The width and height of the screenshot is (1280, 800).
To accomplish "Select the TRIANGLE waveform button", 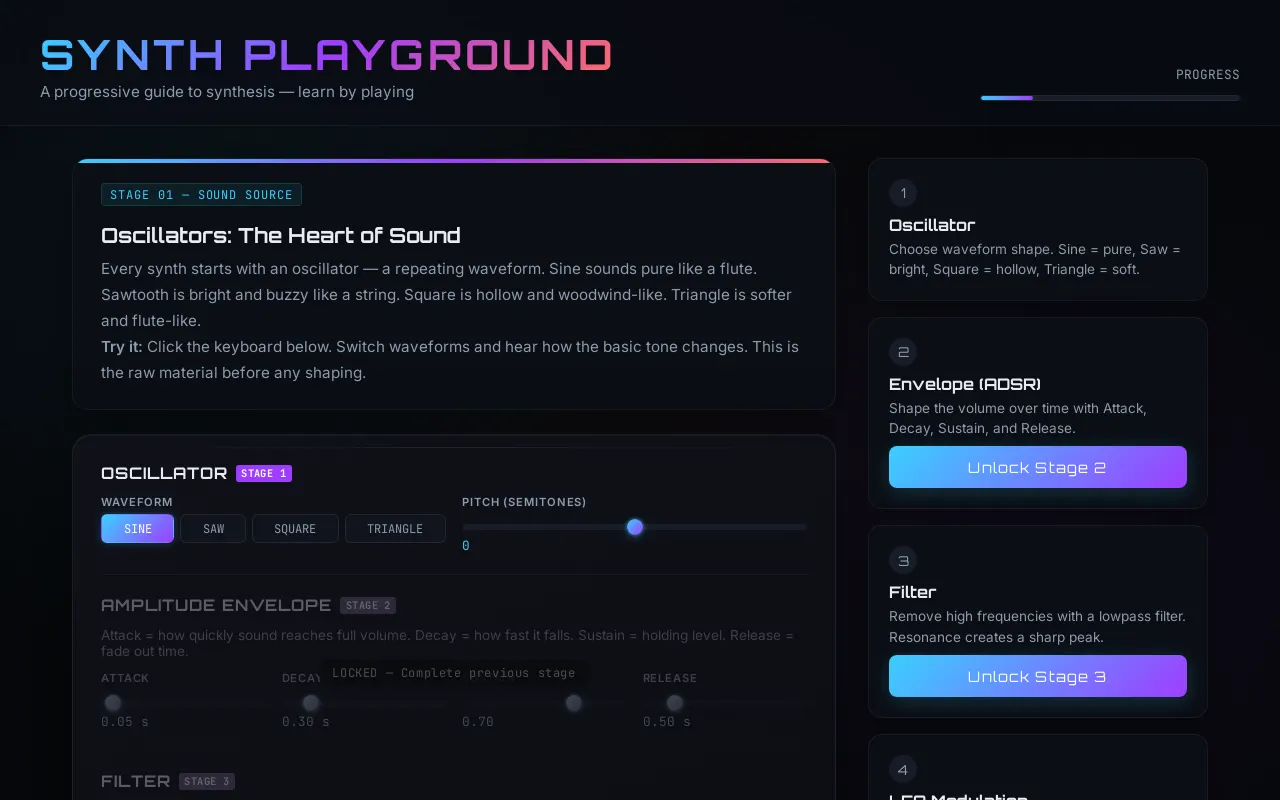I will [395, 528].
